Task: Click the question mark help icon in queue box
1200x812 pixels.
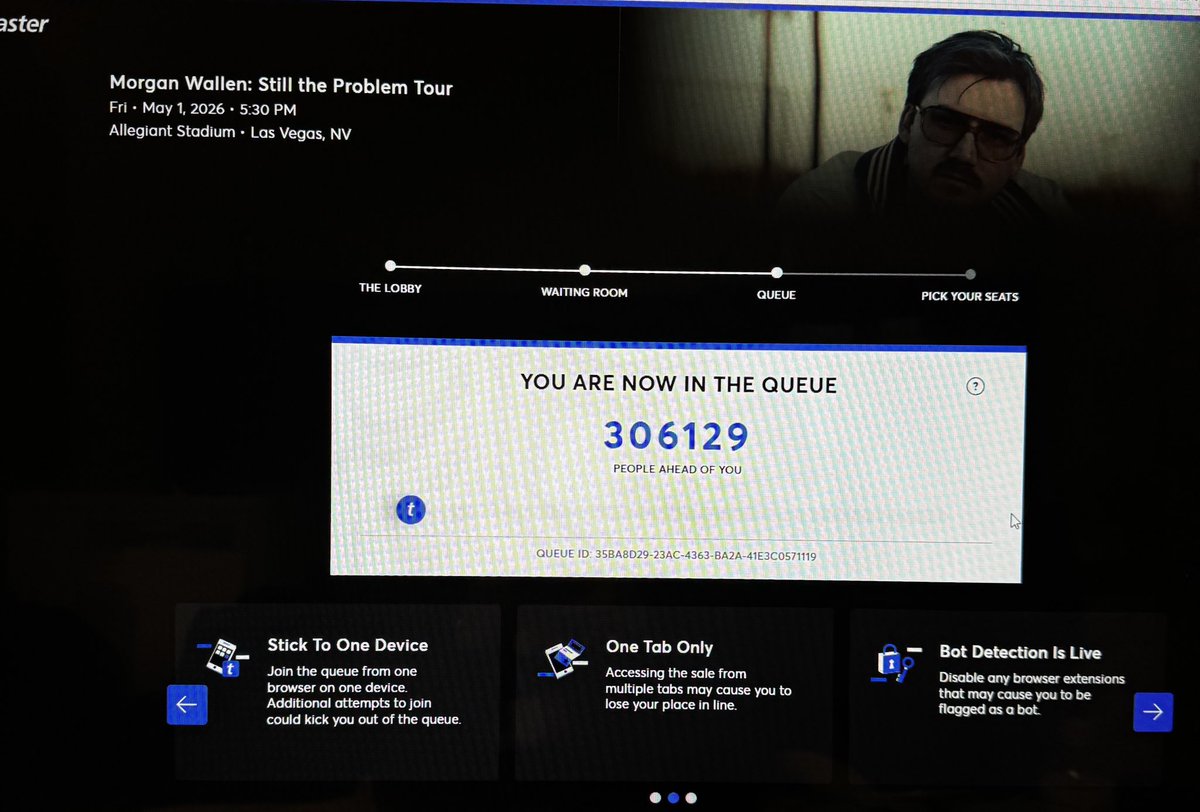Action: (x=976, y=386)
